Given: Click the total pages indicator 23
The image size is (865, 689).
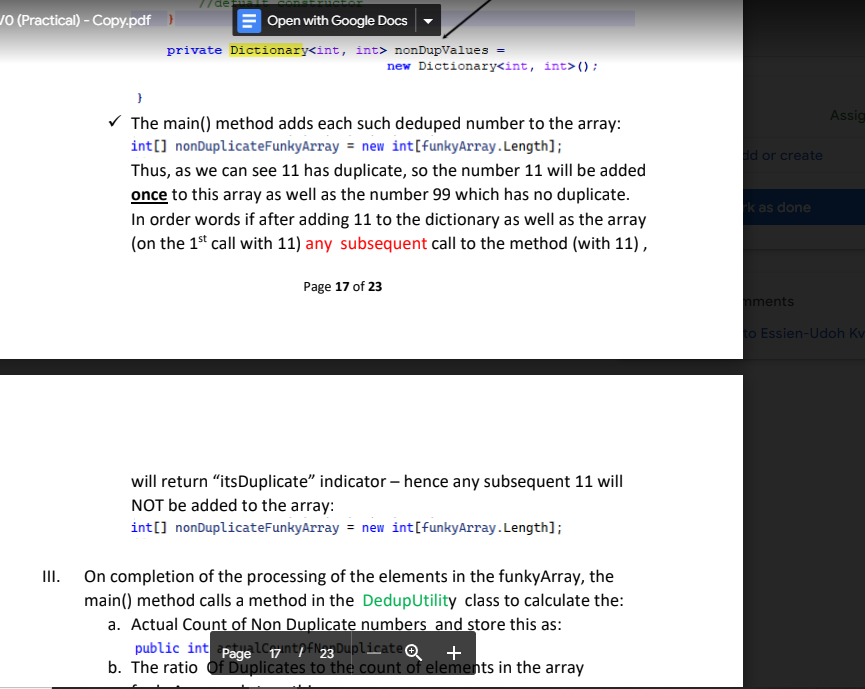Looking at the screenshot, I should pos(325,652).
